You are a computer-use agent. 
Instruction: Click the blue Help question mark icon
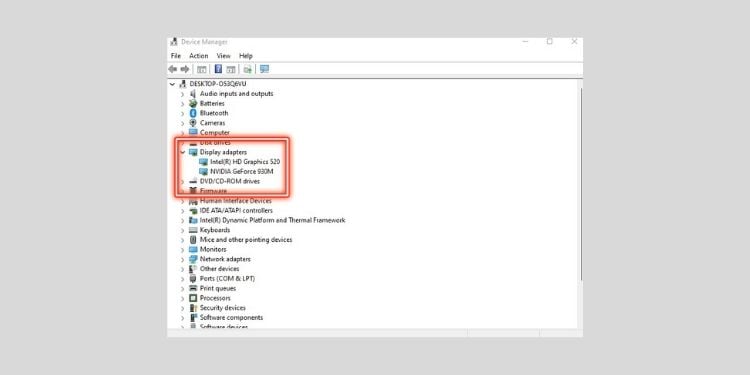point(218,69)
